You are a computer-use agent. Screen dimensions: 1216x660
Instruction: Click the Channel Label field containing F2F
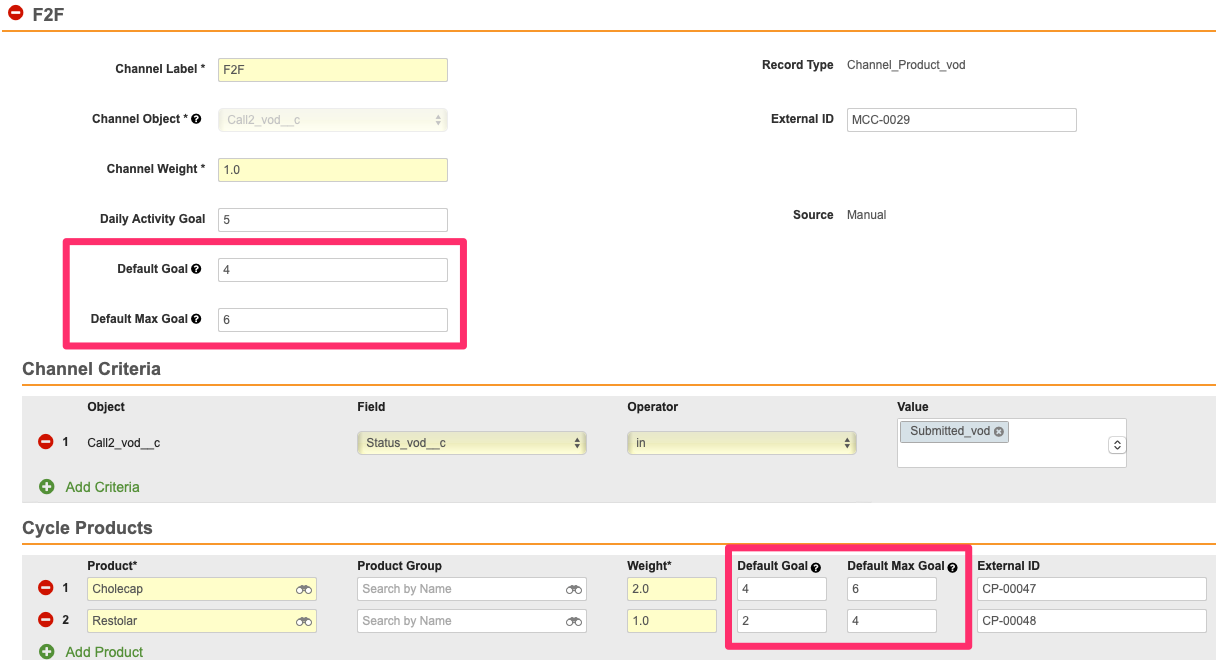click(x=332, y=70)
